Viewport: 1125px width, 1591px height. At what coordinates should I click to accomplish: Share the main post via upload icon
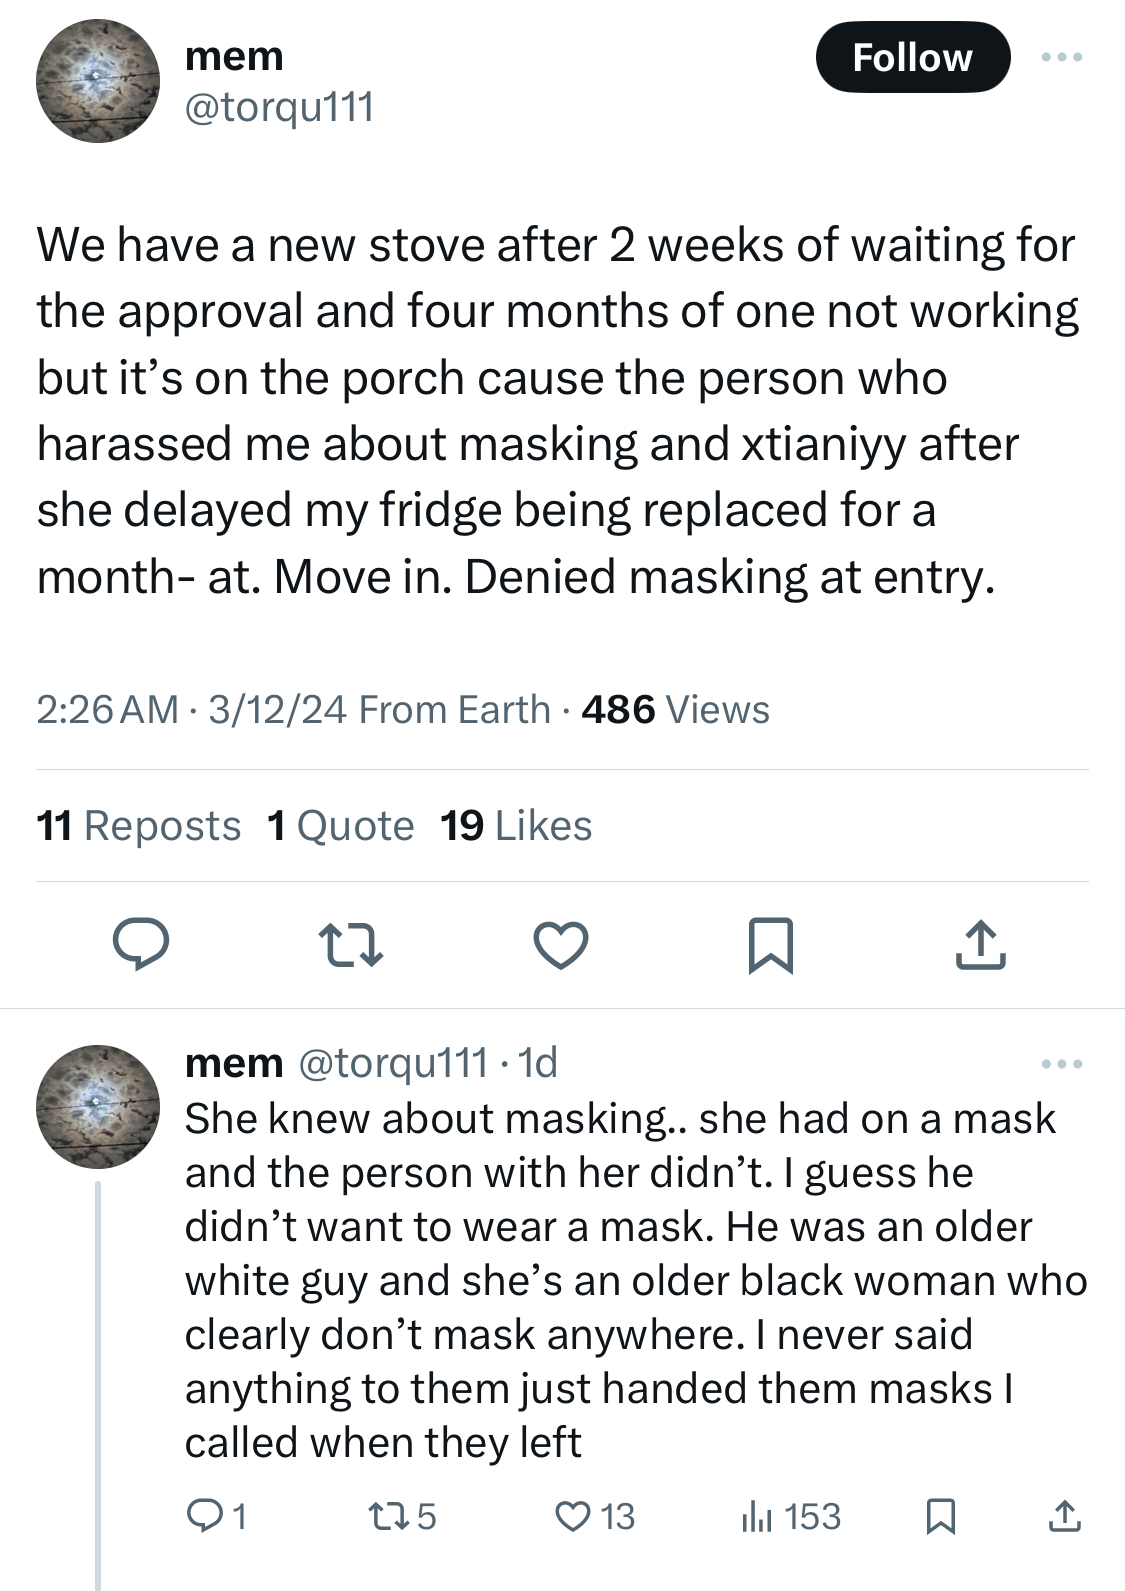click(980, 945)
